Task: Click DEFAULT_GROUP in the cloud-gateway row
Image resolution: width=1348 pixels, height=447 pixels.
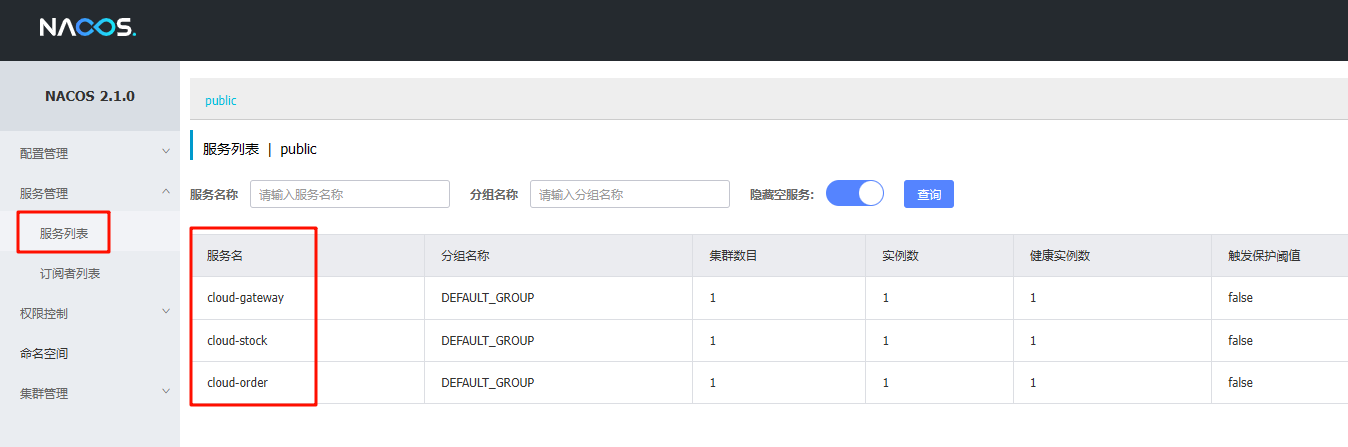Action: pyautogui.click(x=488, y=298)
